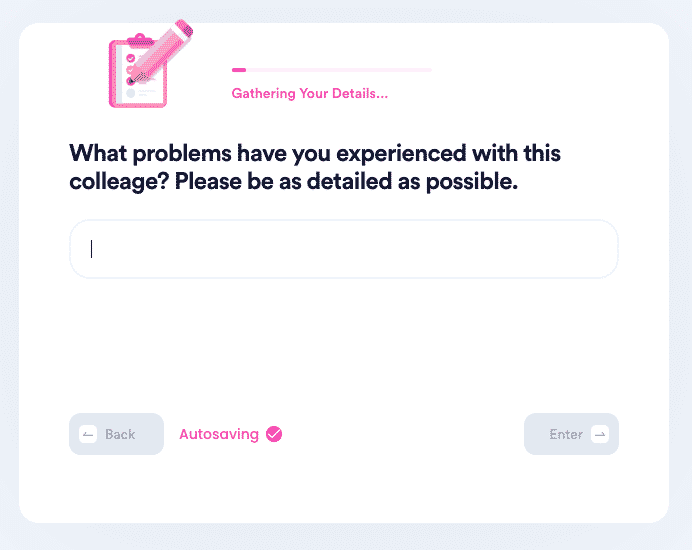Click the pink pencil graphic

[x=162, y=51]
